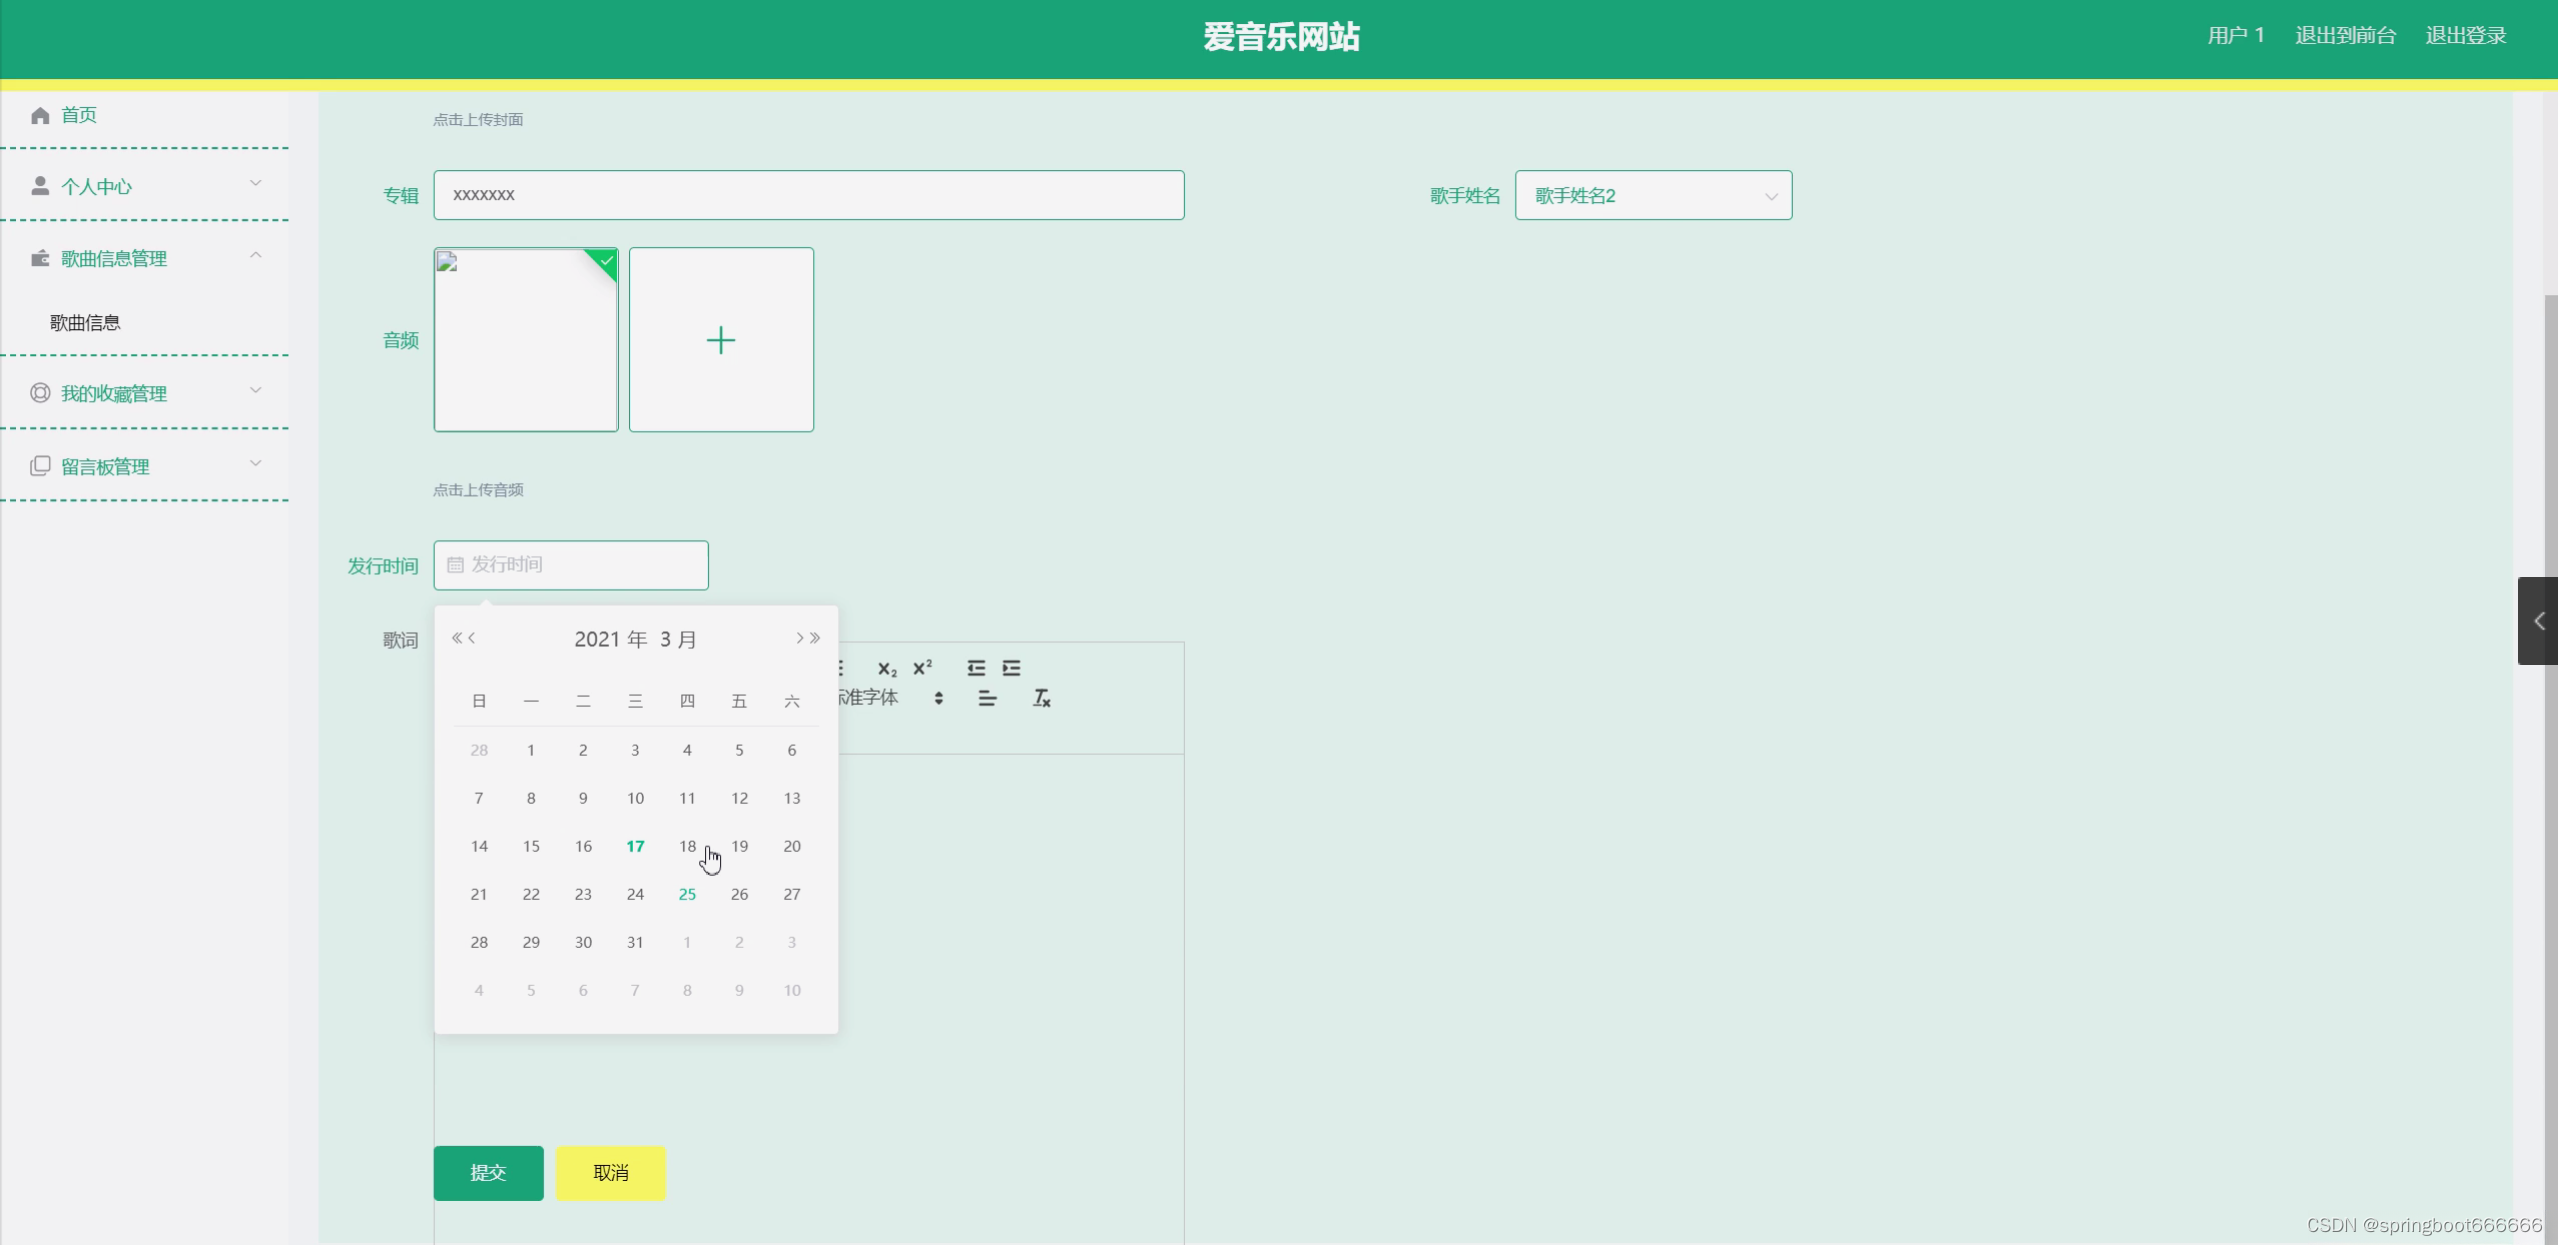Click the clear formatting icon
This screenshot has width=2558, height=1245.
[1041, 698]
